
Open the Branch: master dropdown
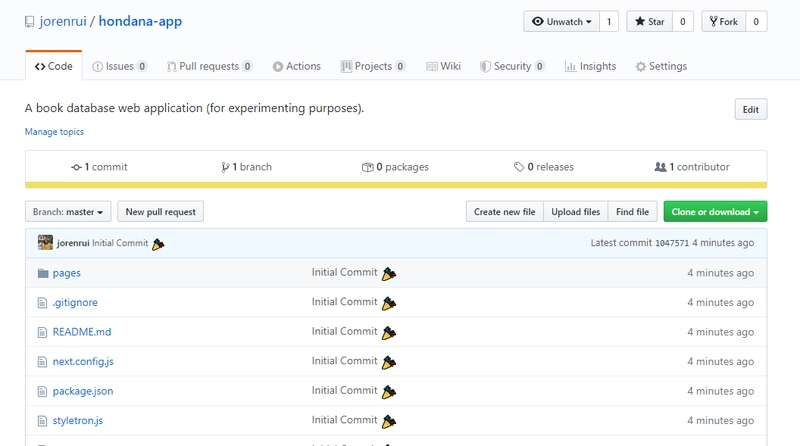click(x=68, y=212)
